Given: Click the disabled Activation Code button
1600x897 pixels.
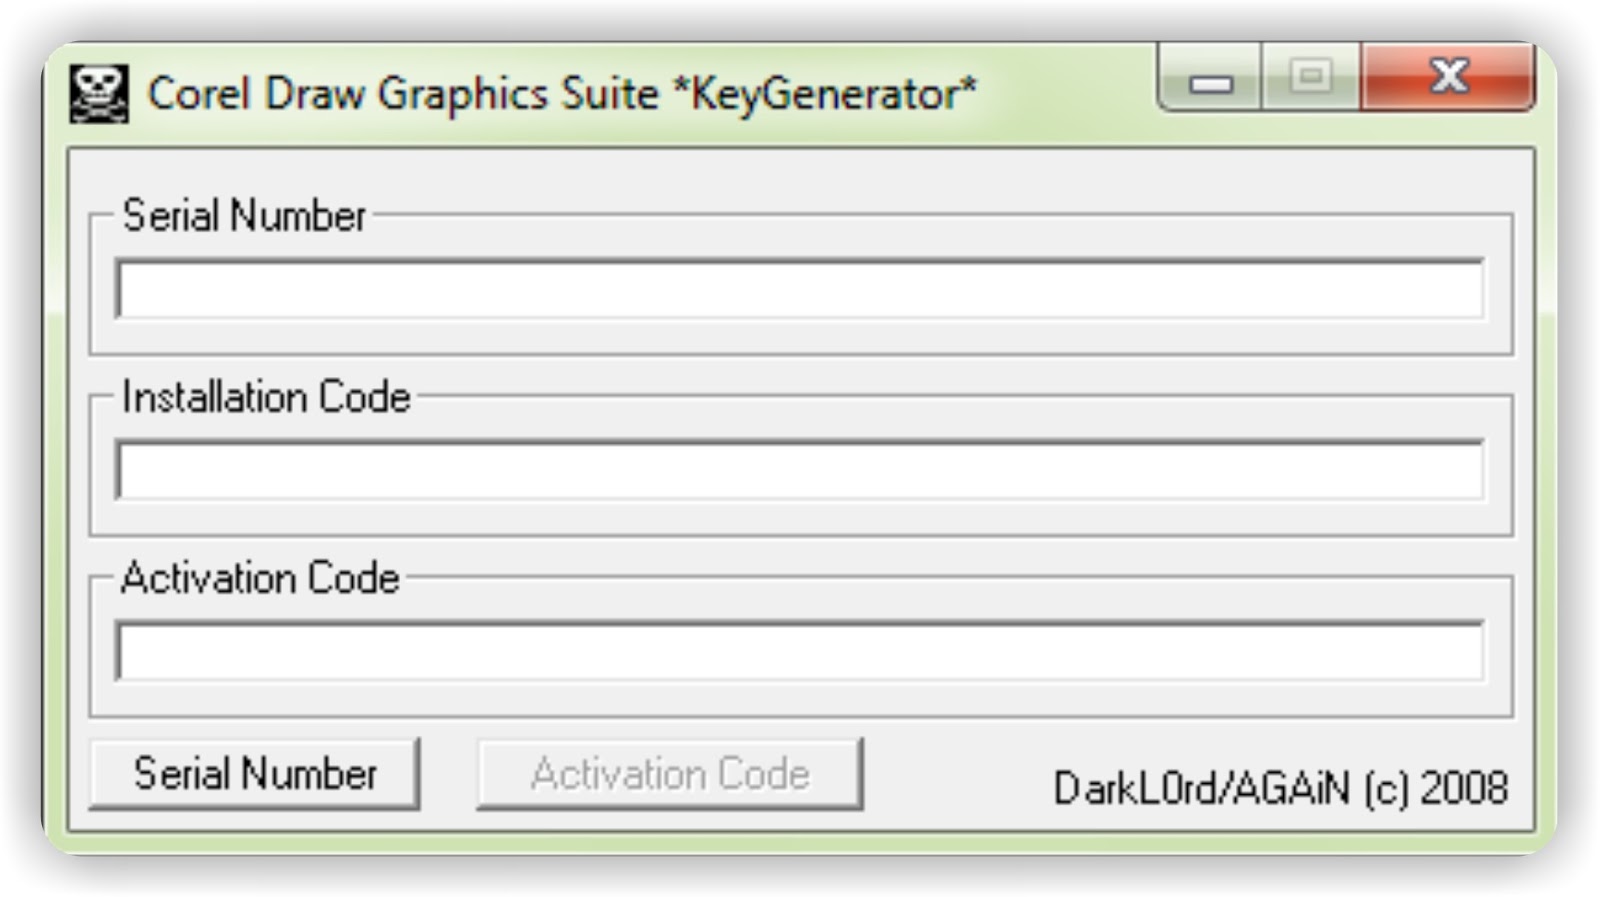Looking at the screenshot, I should (x=670, y=774).
